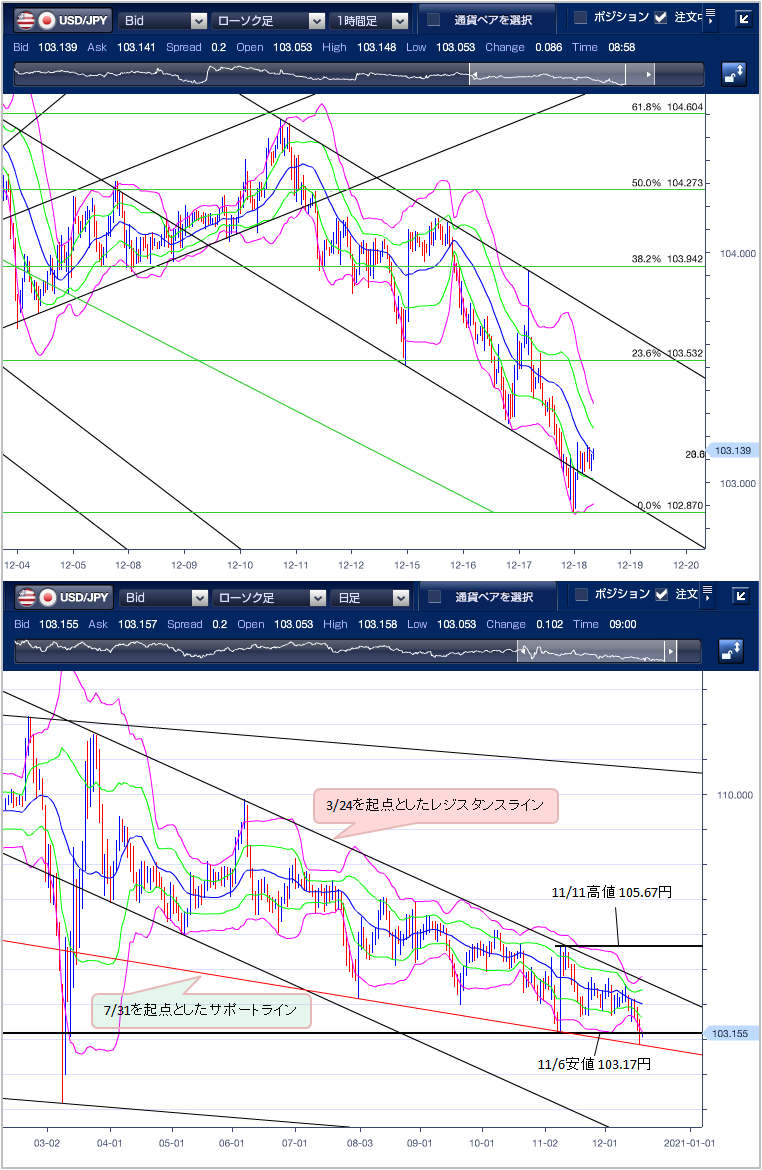Enable 通貨ペアを選択 checkbox in top chart
The height and width of the screenshot is (1170, 762).
[434, 20]
